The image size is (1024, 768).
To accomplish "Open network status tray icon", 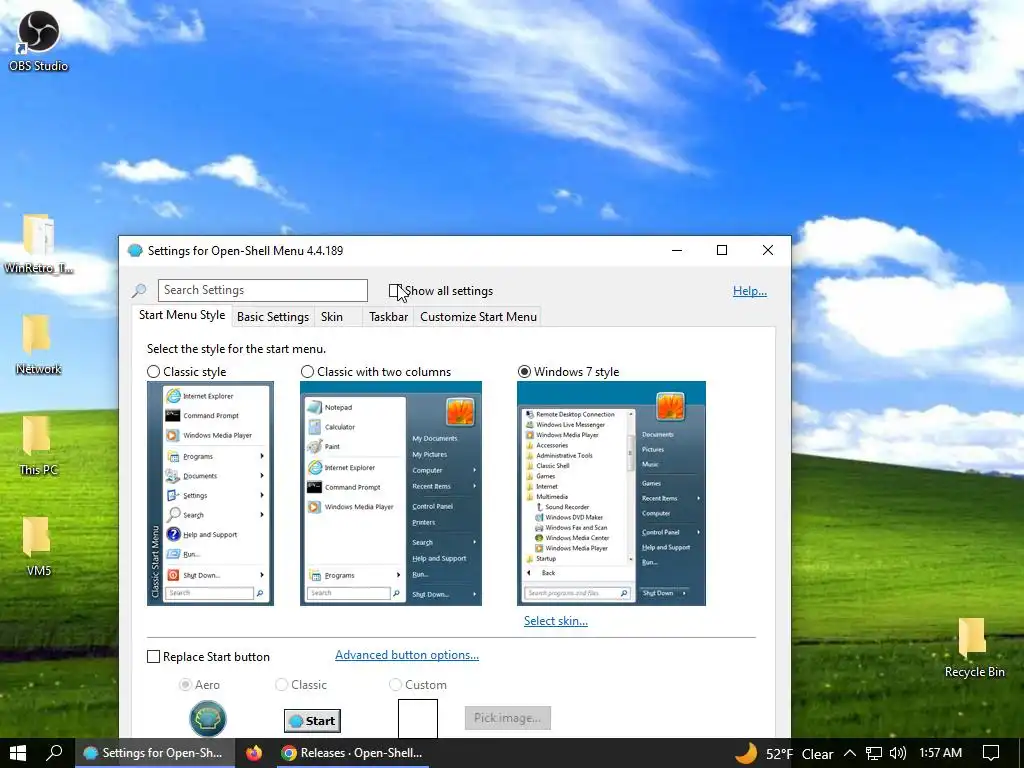I will (x=874, y=753).
